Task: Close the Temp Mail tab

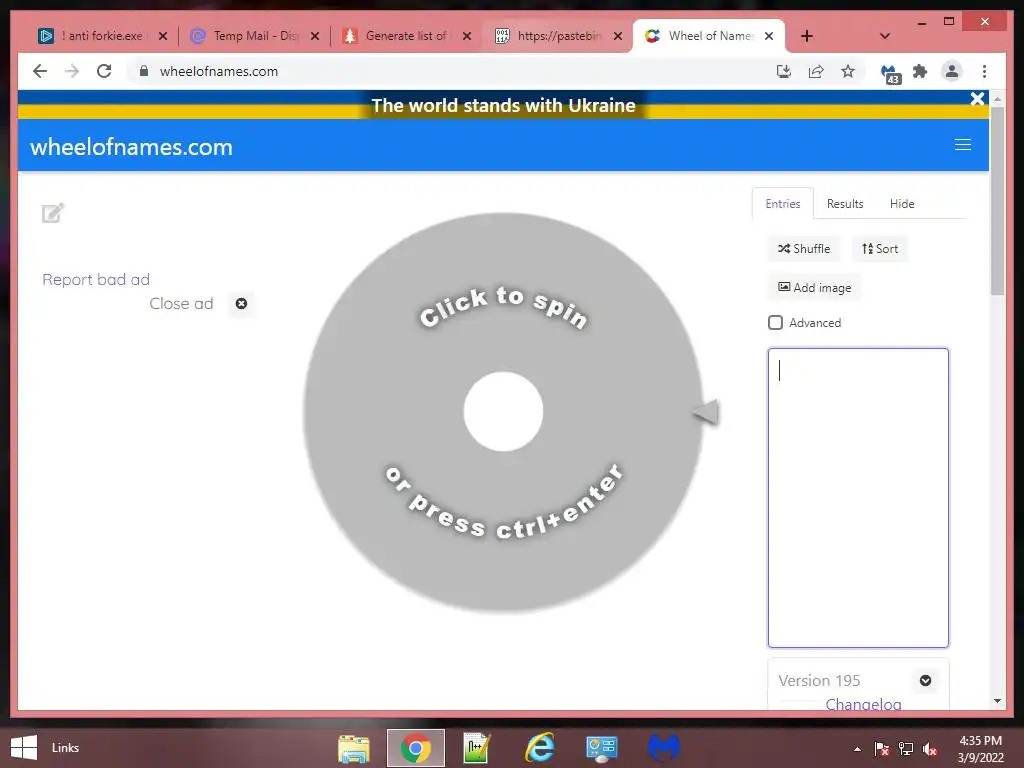Action: click(315, 36)
